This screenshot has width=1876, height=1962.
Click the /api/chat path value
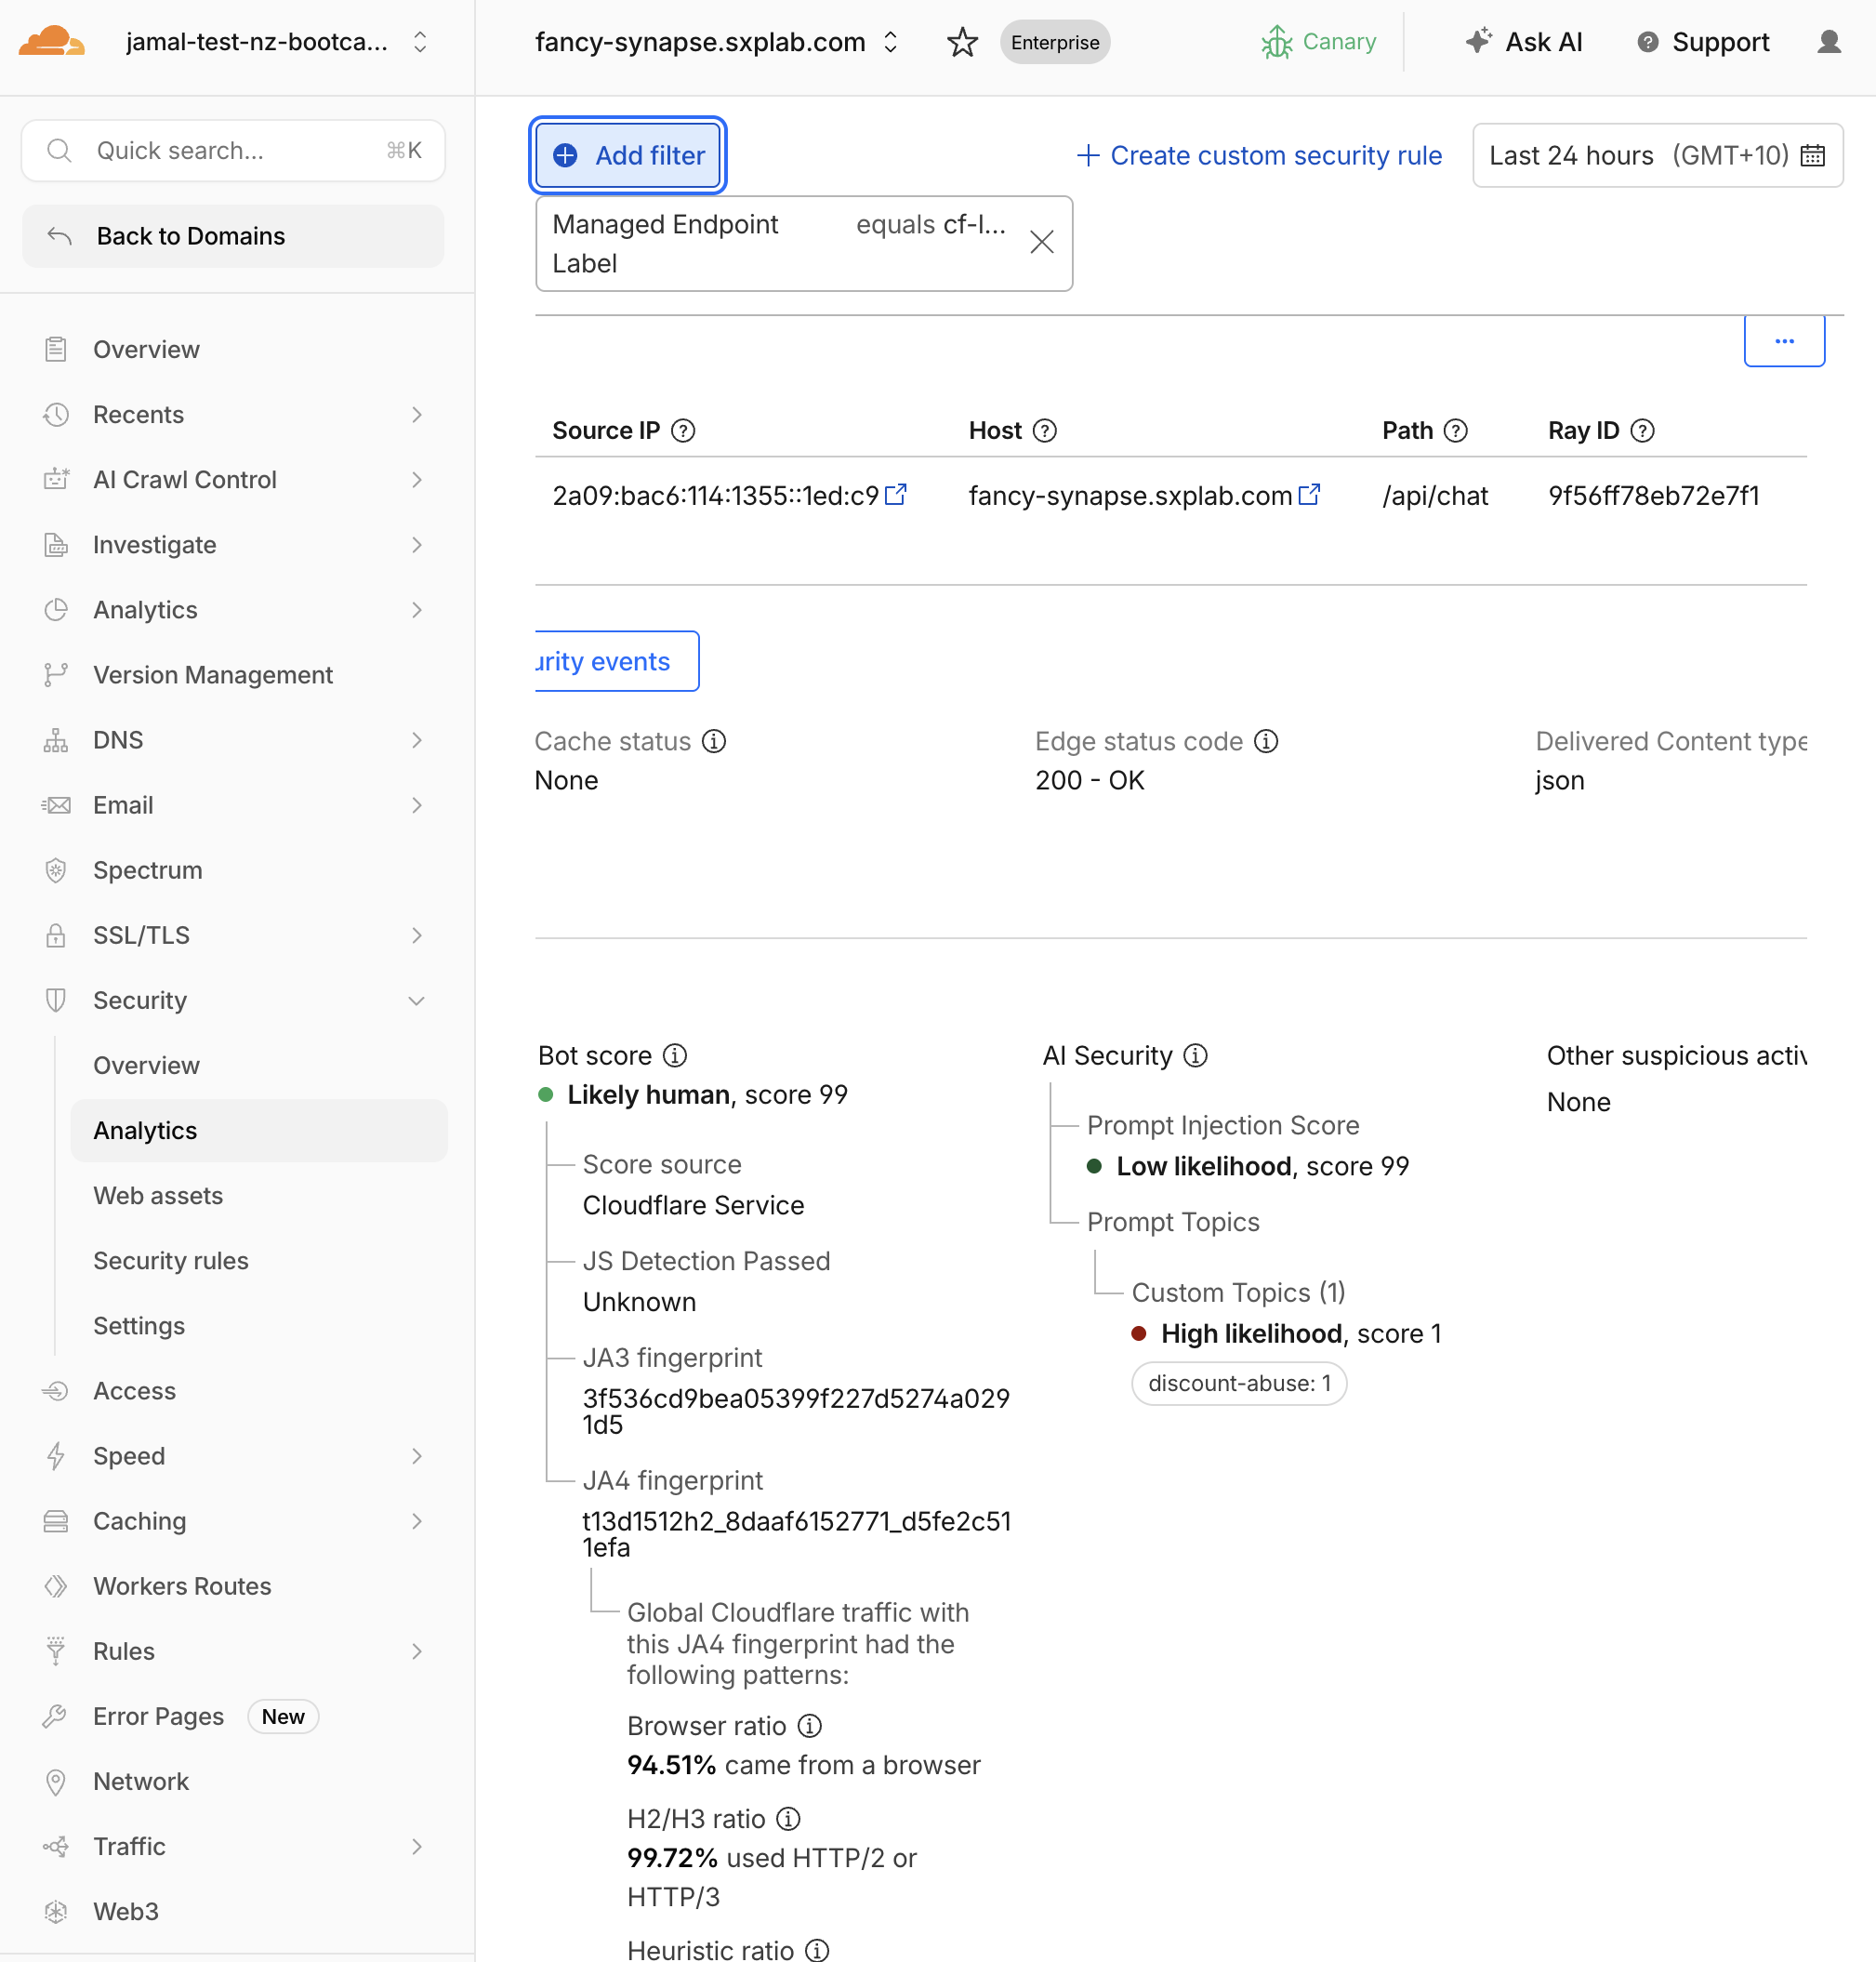coord(1435,495)
